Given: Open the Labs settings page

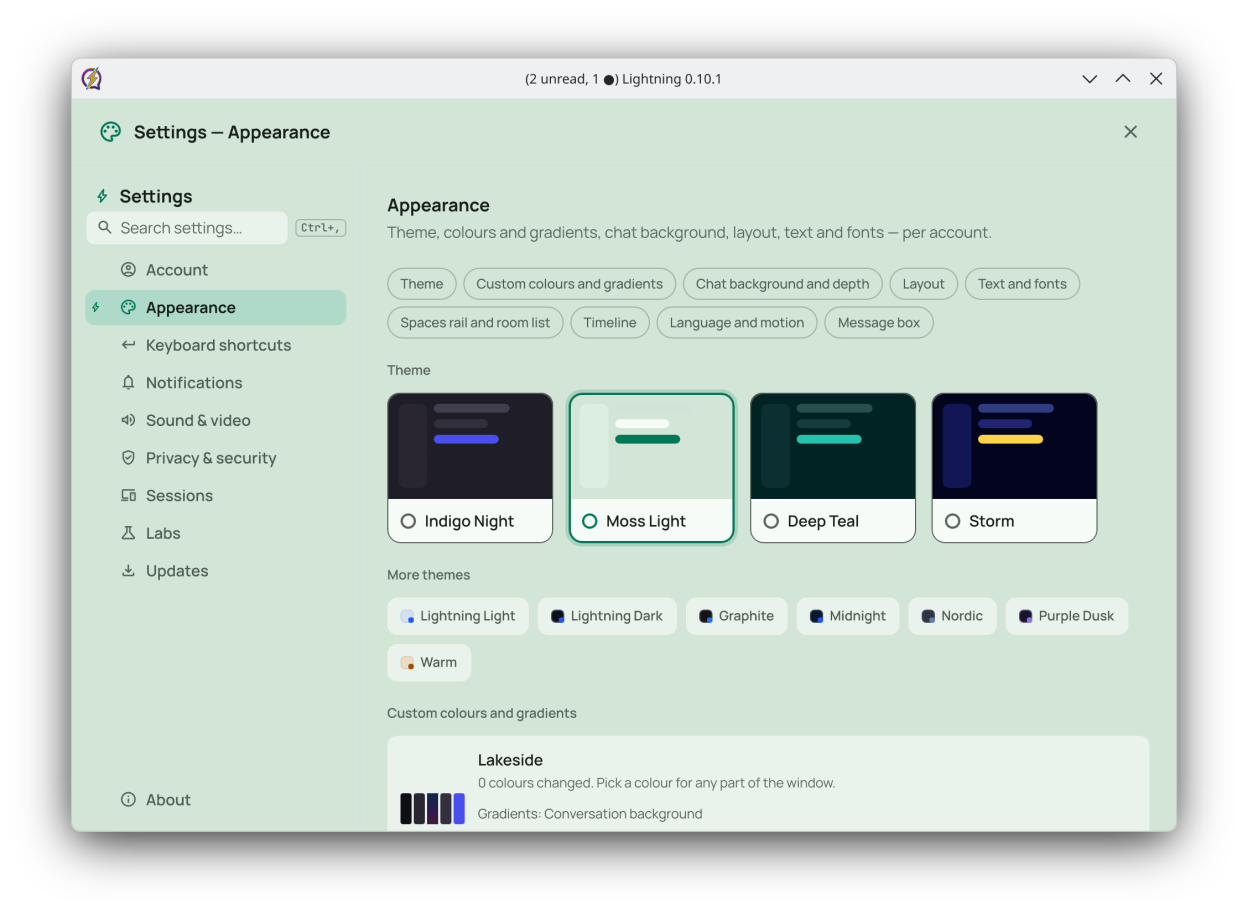Looking at the screenshot, I should tap(216, 533).
